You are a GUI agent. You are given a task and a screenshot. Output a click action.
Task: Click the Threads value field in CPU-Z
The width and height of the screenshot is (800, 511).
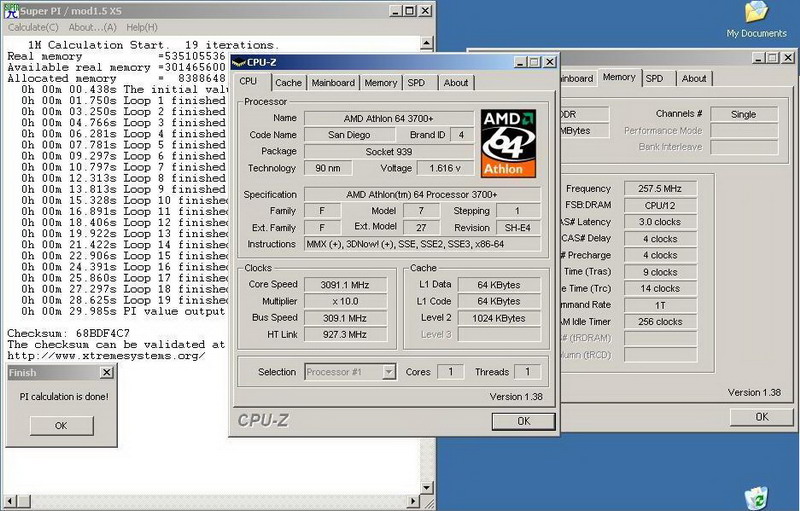(x=528, y=372)
